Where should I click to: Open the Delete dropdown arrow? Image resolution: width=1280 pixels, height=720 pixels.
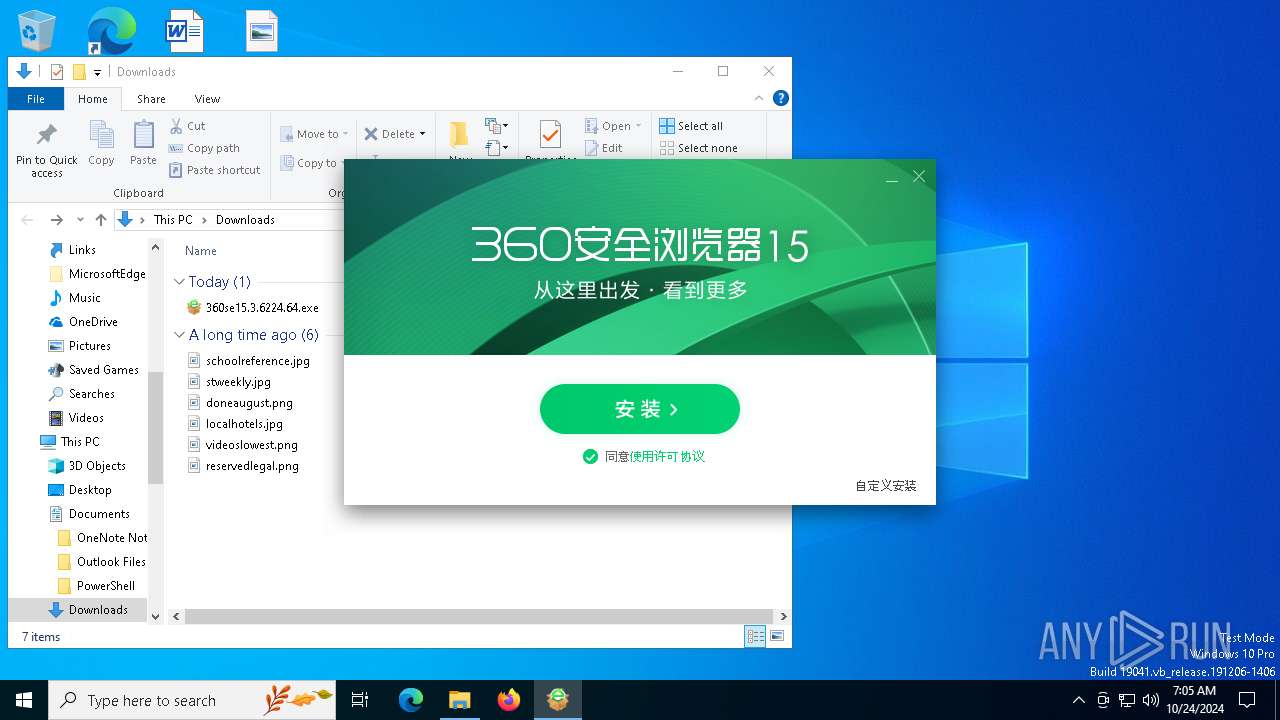[422, 134]
